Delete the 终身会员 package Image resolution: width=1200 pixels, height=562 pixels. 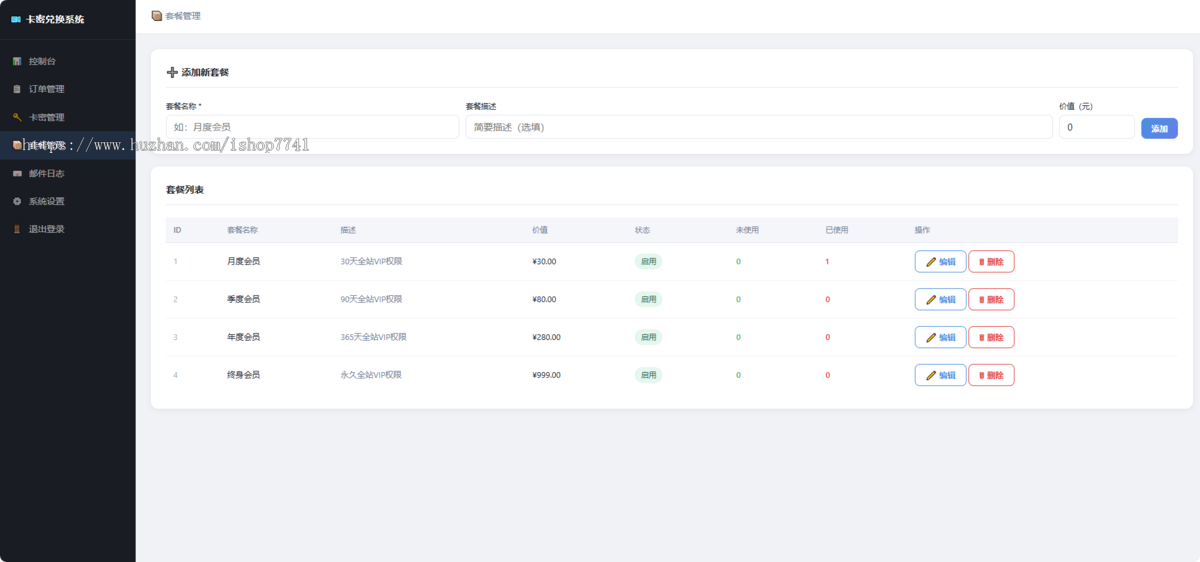(991, 375)
